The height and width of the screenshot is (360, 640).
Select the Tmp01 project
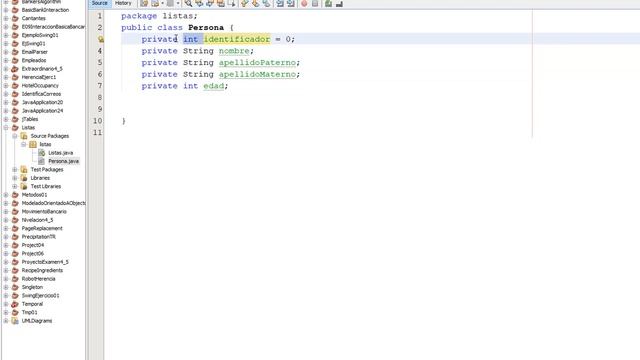point(29,312)
